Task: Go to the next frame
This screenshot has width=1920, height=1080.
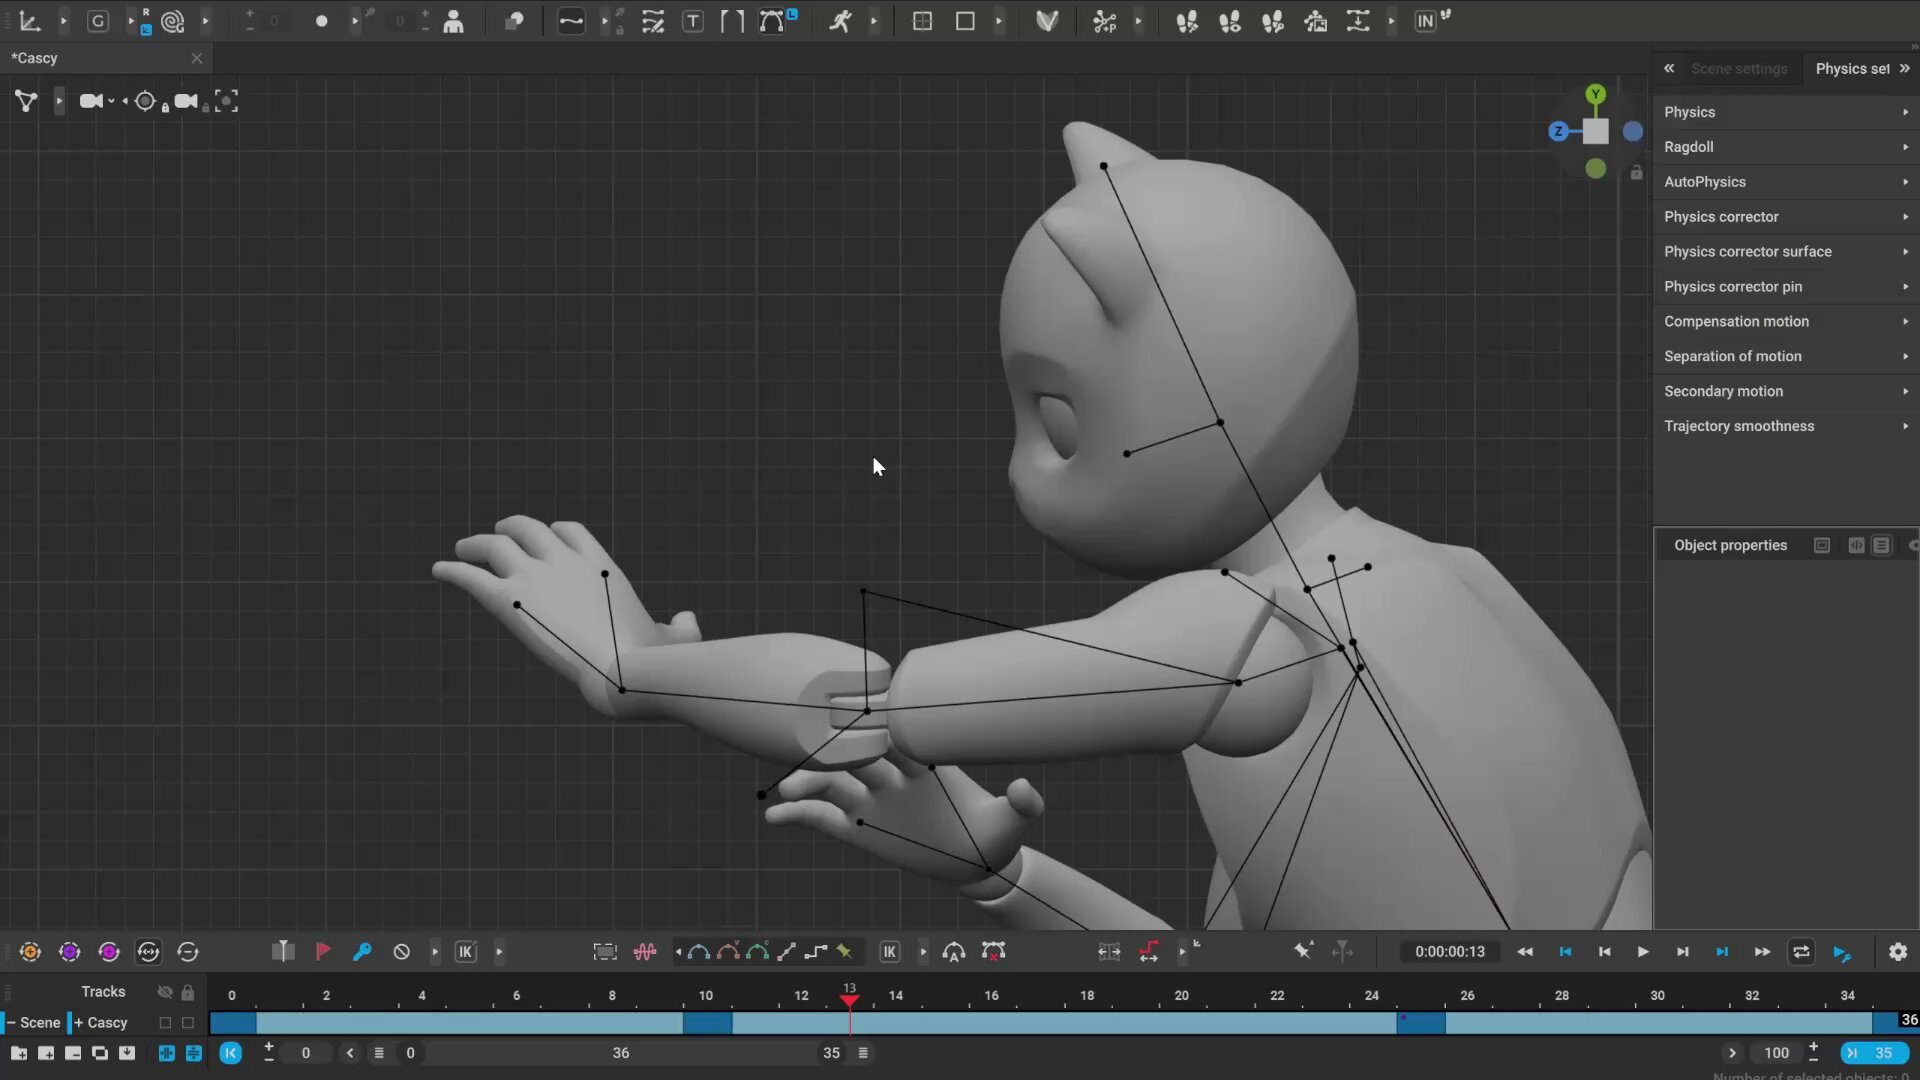Action: coord(1683,952)
